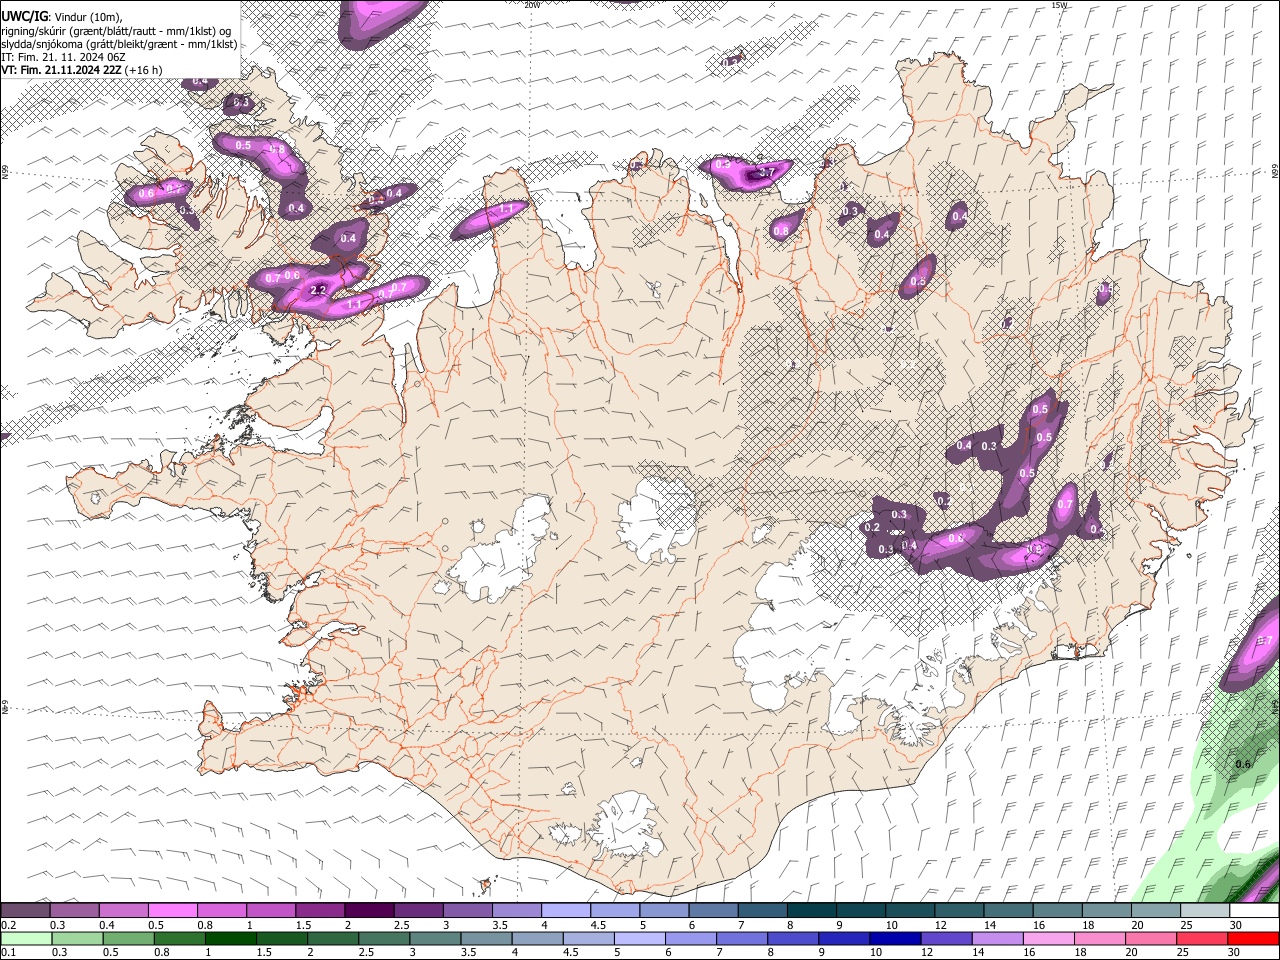Image resolution: width=1280 pixels, height=960 pixels.
Task: Pick light lavender top-row swatch between 4 and 4.5
Action: point(565,911)
